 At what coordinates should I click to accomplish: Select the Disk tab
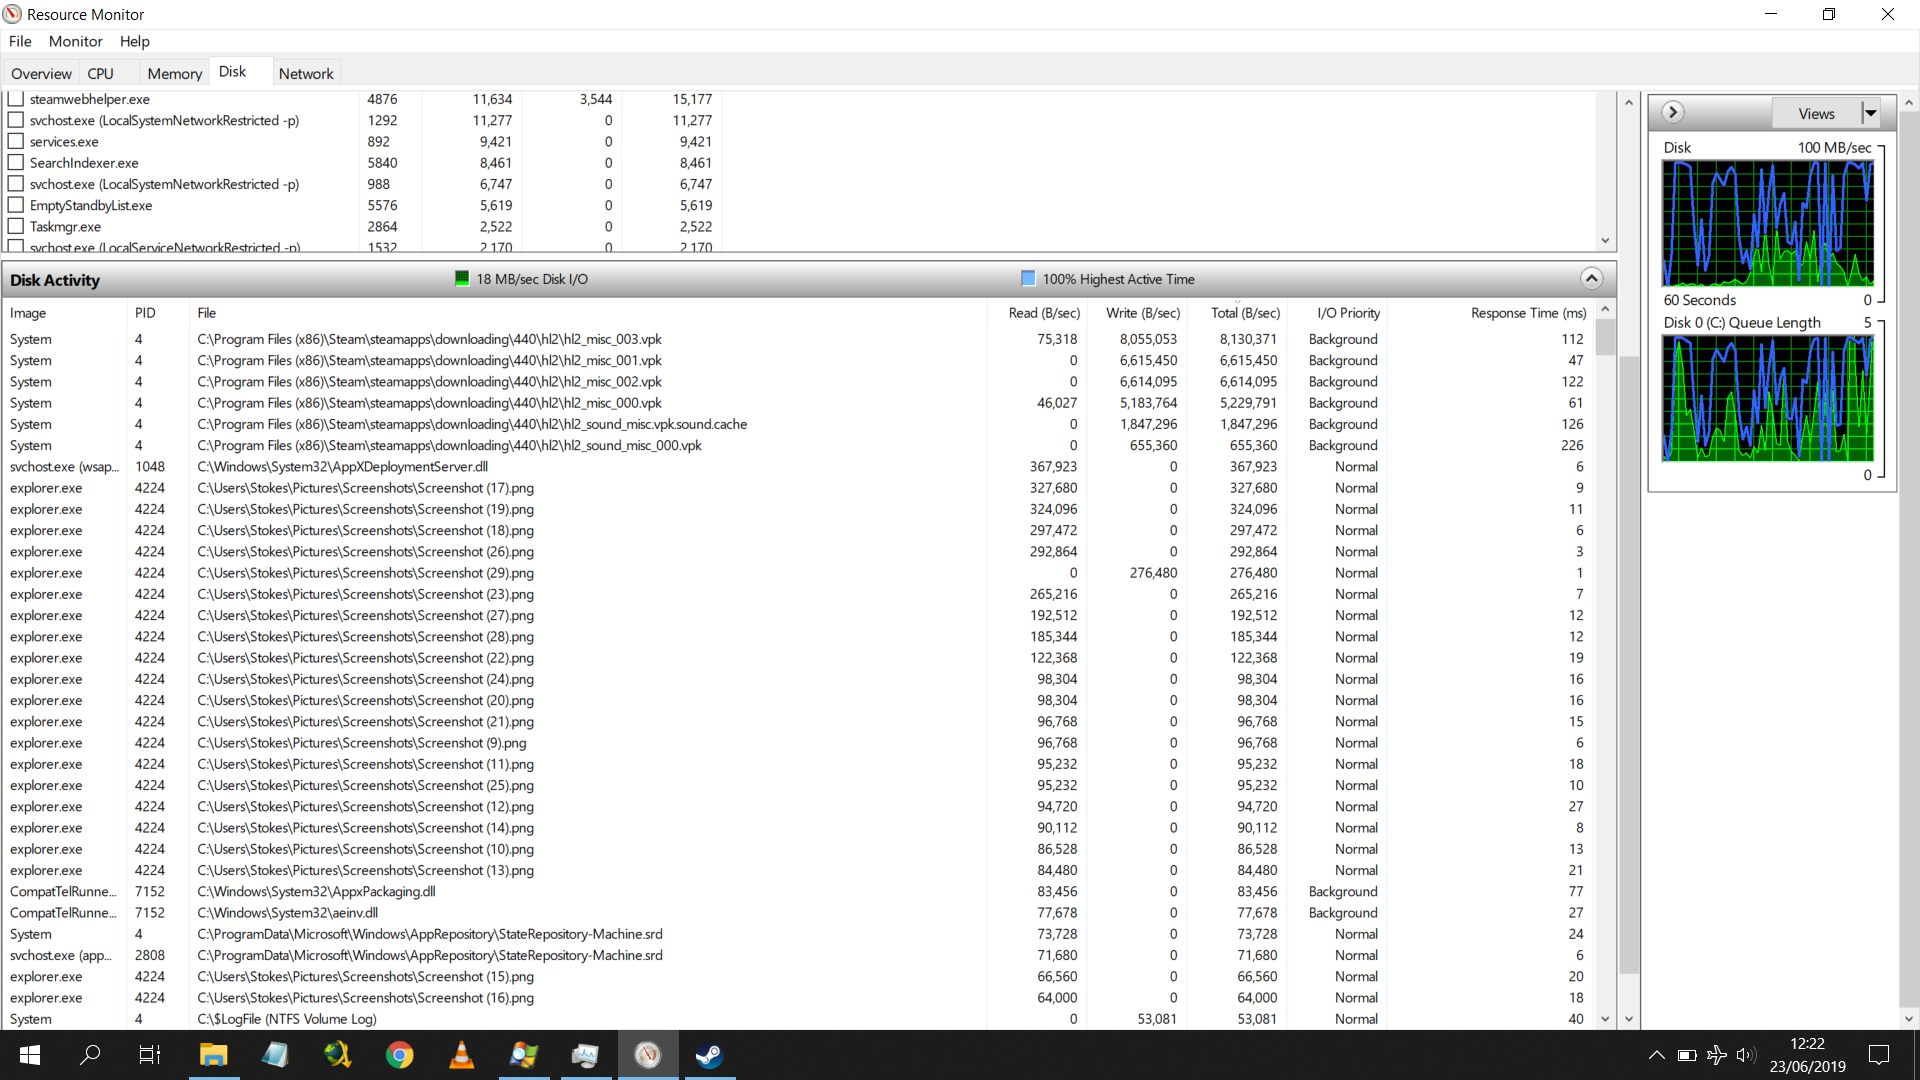tap(233, 71)
